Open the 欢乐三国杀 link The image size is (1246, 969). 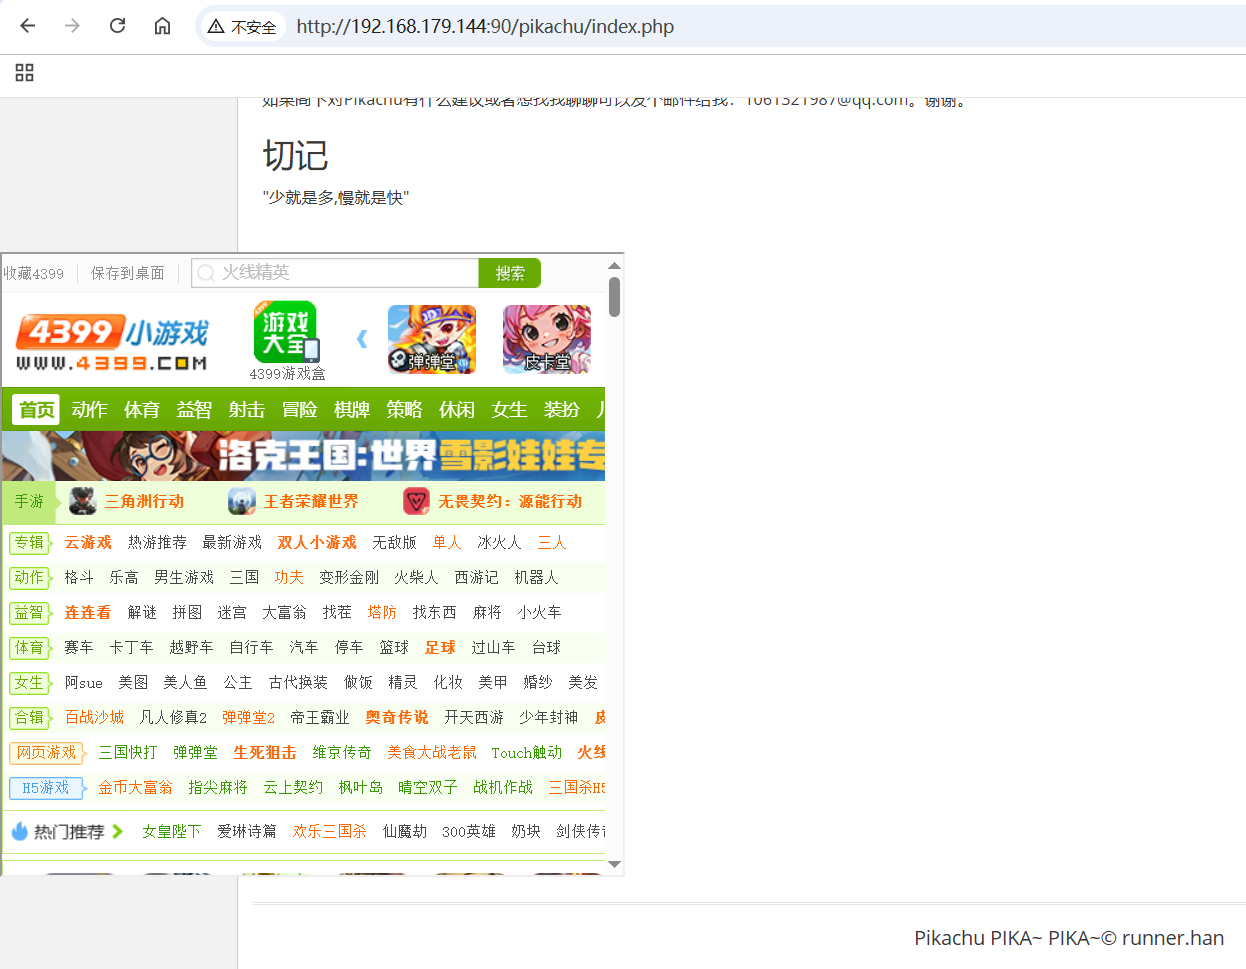[329, 831]
